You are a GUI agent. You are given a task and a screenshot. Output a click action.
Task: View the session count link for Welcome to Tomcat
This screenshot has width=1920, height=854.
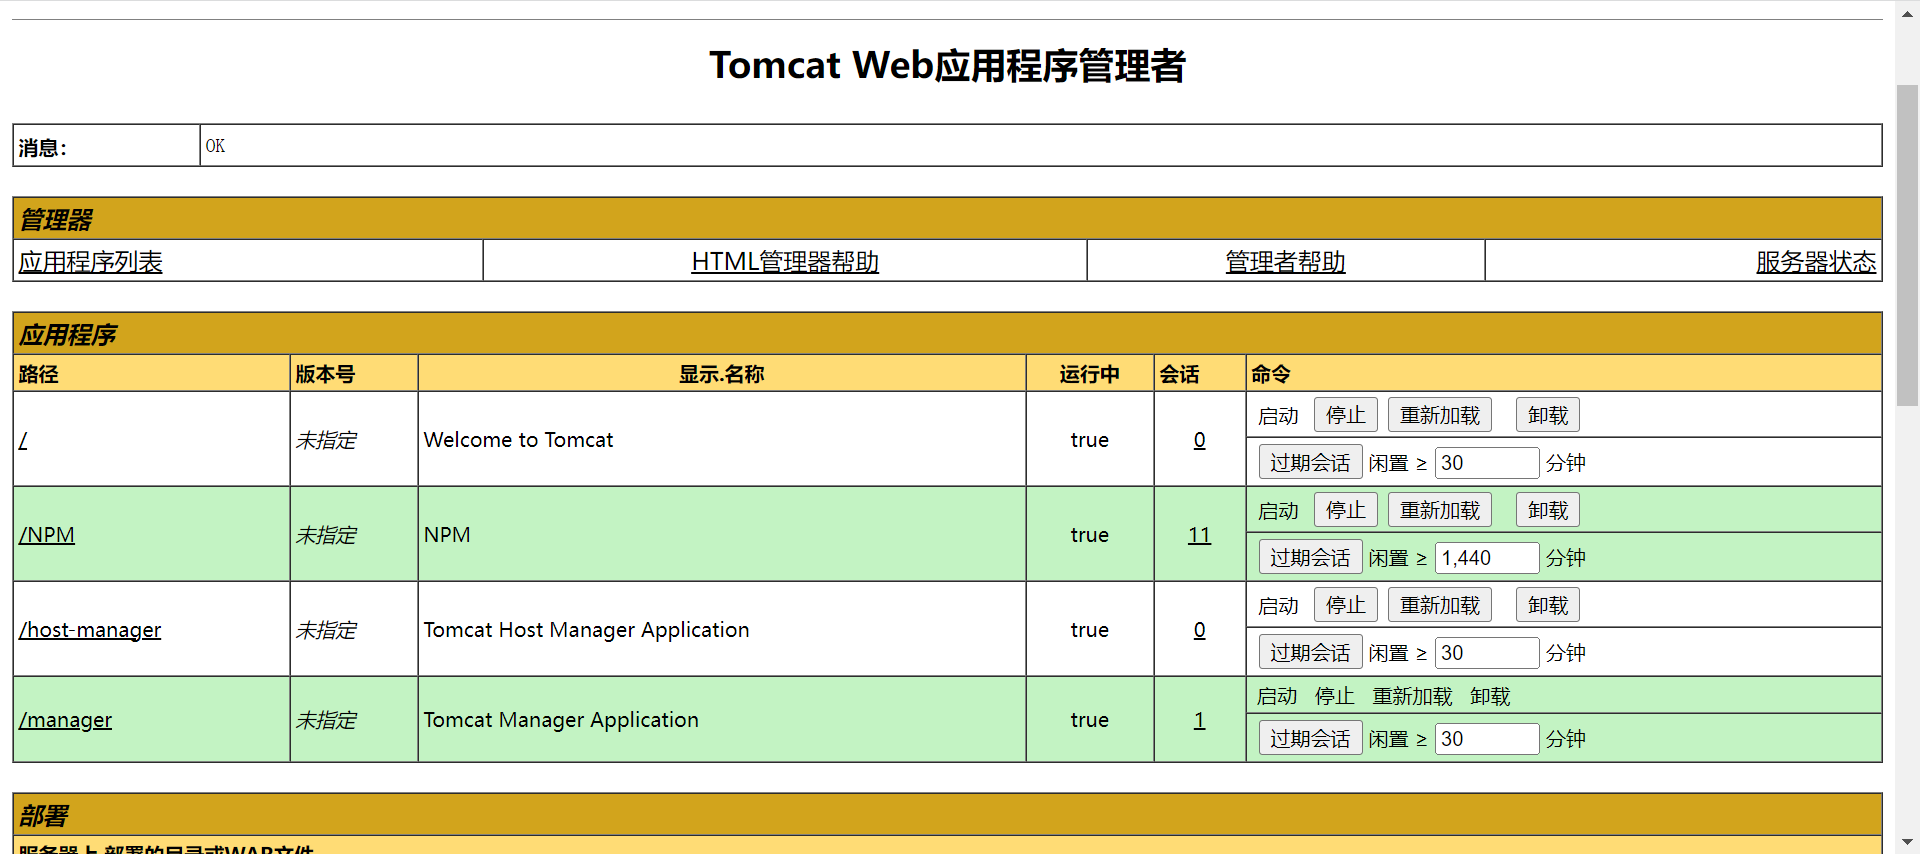[x=1199, y=440]
